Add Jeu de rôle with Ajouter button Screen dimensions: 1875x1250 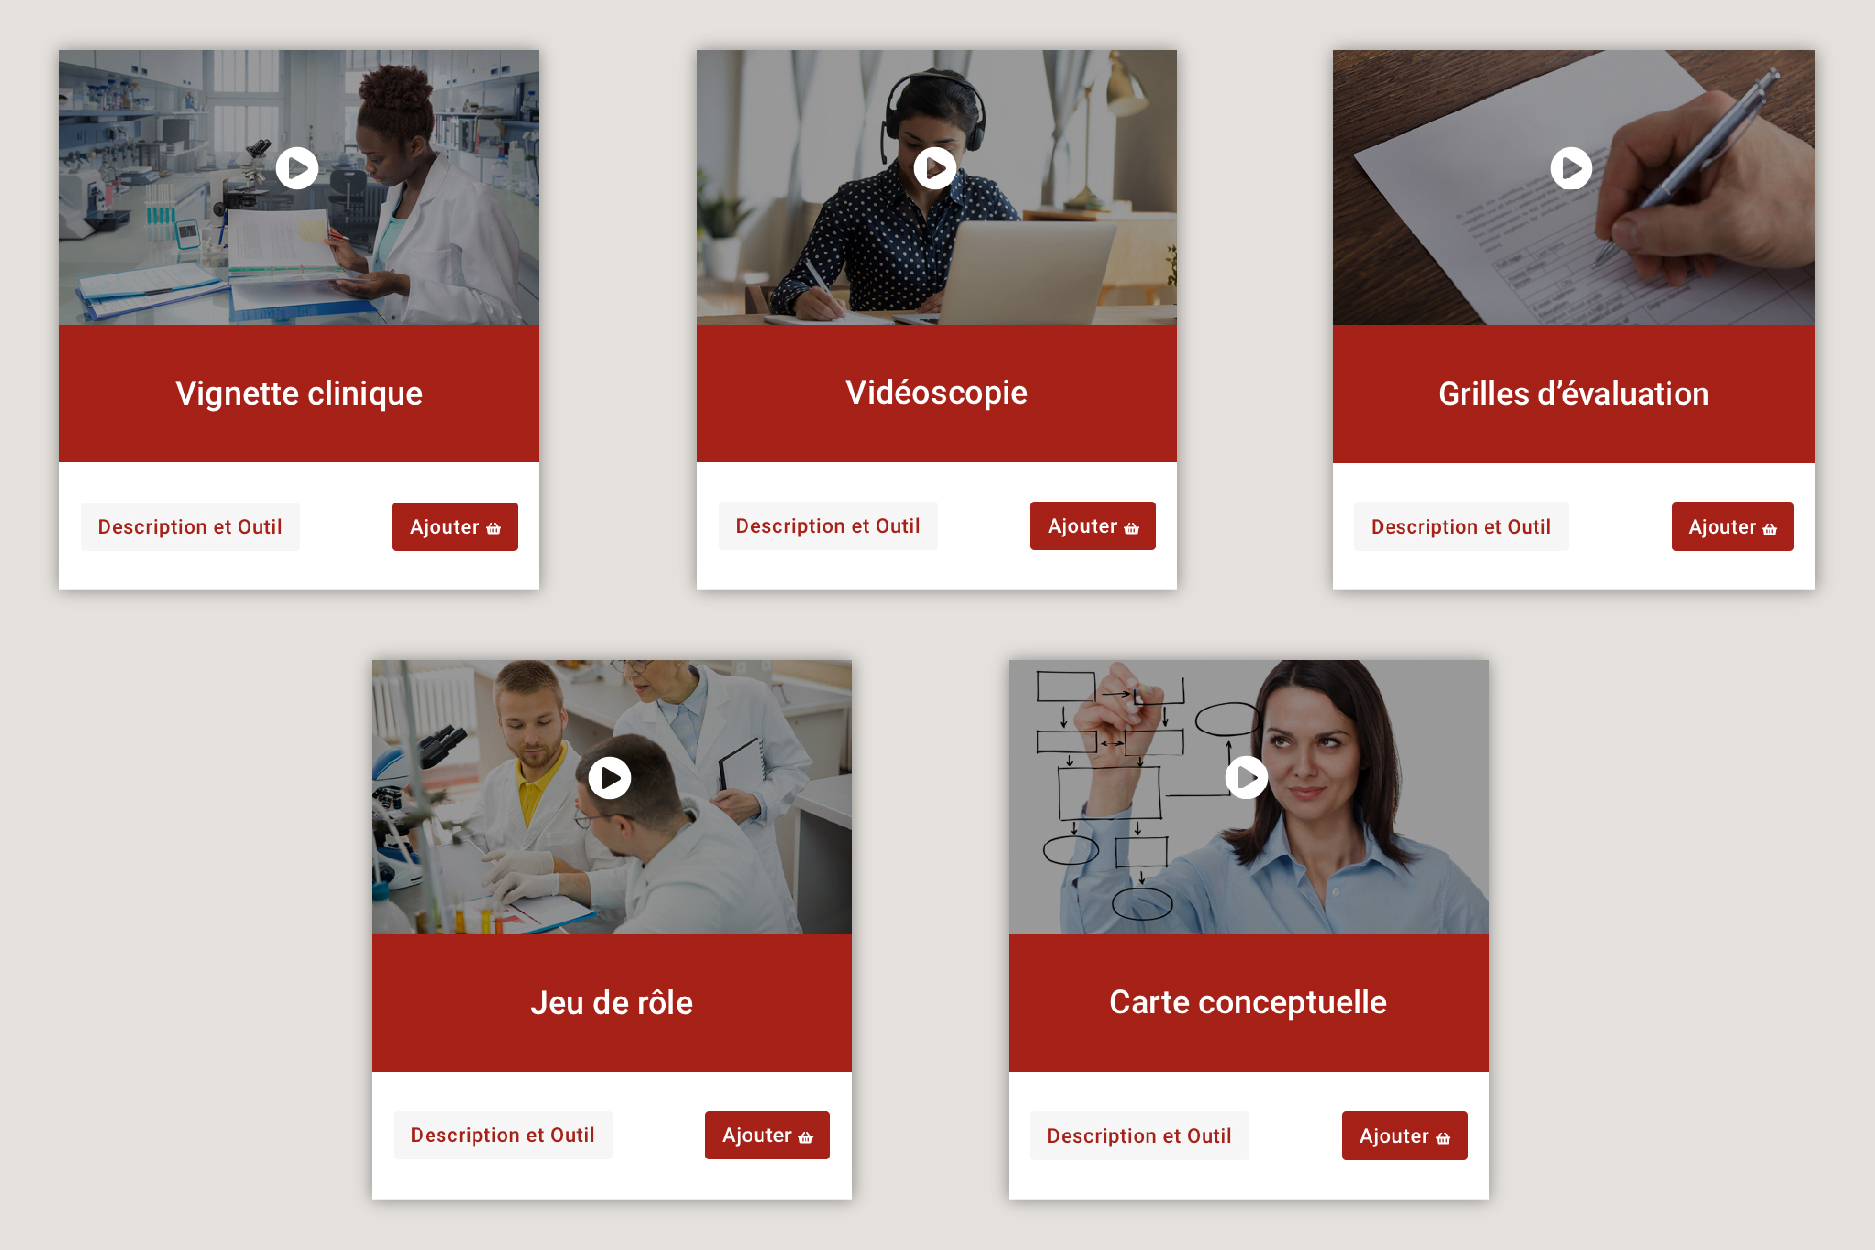767,1135
